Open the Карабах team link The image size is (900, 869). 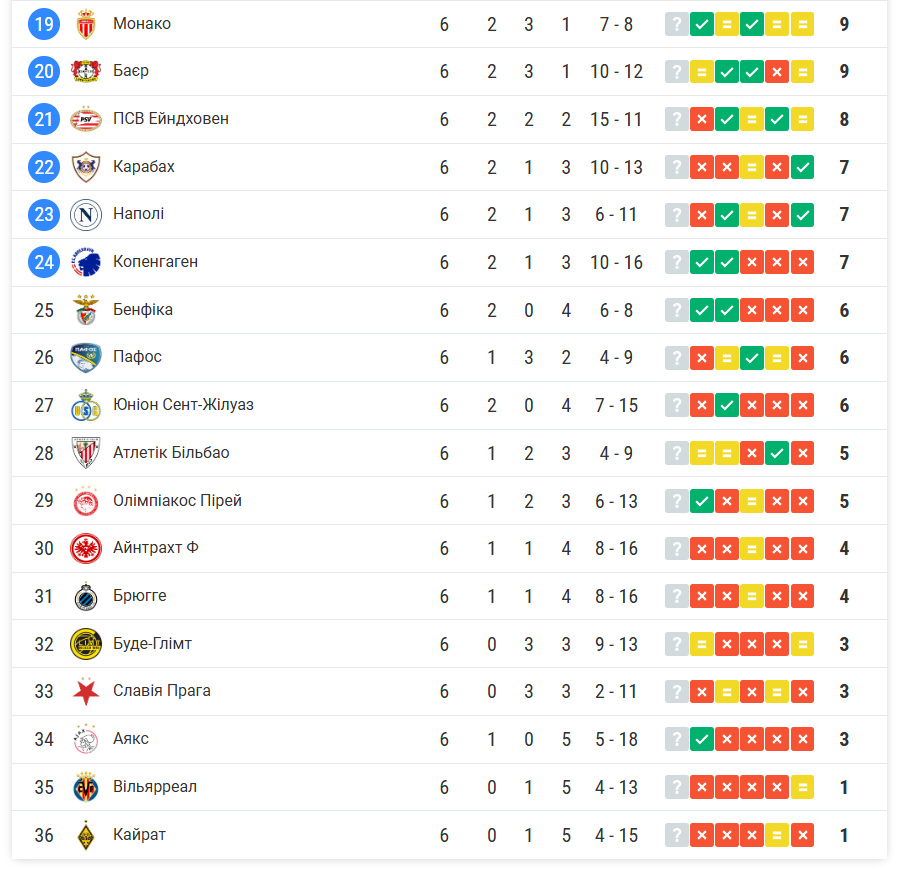coord(143,167)
